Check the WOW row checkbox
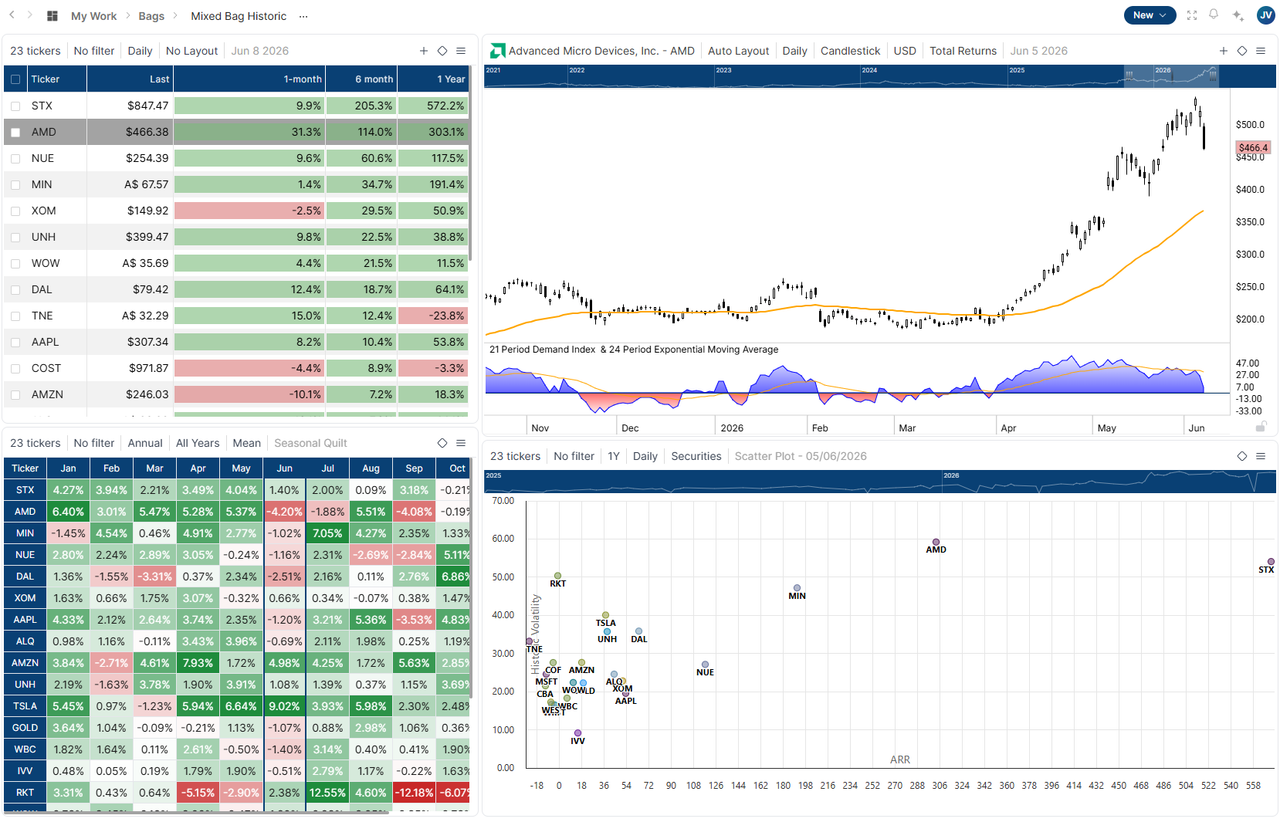This screenshot has height=818, width=1280. 15,263
